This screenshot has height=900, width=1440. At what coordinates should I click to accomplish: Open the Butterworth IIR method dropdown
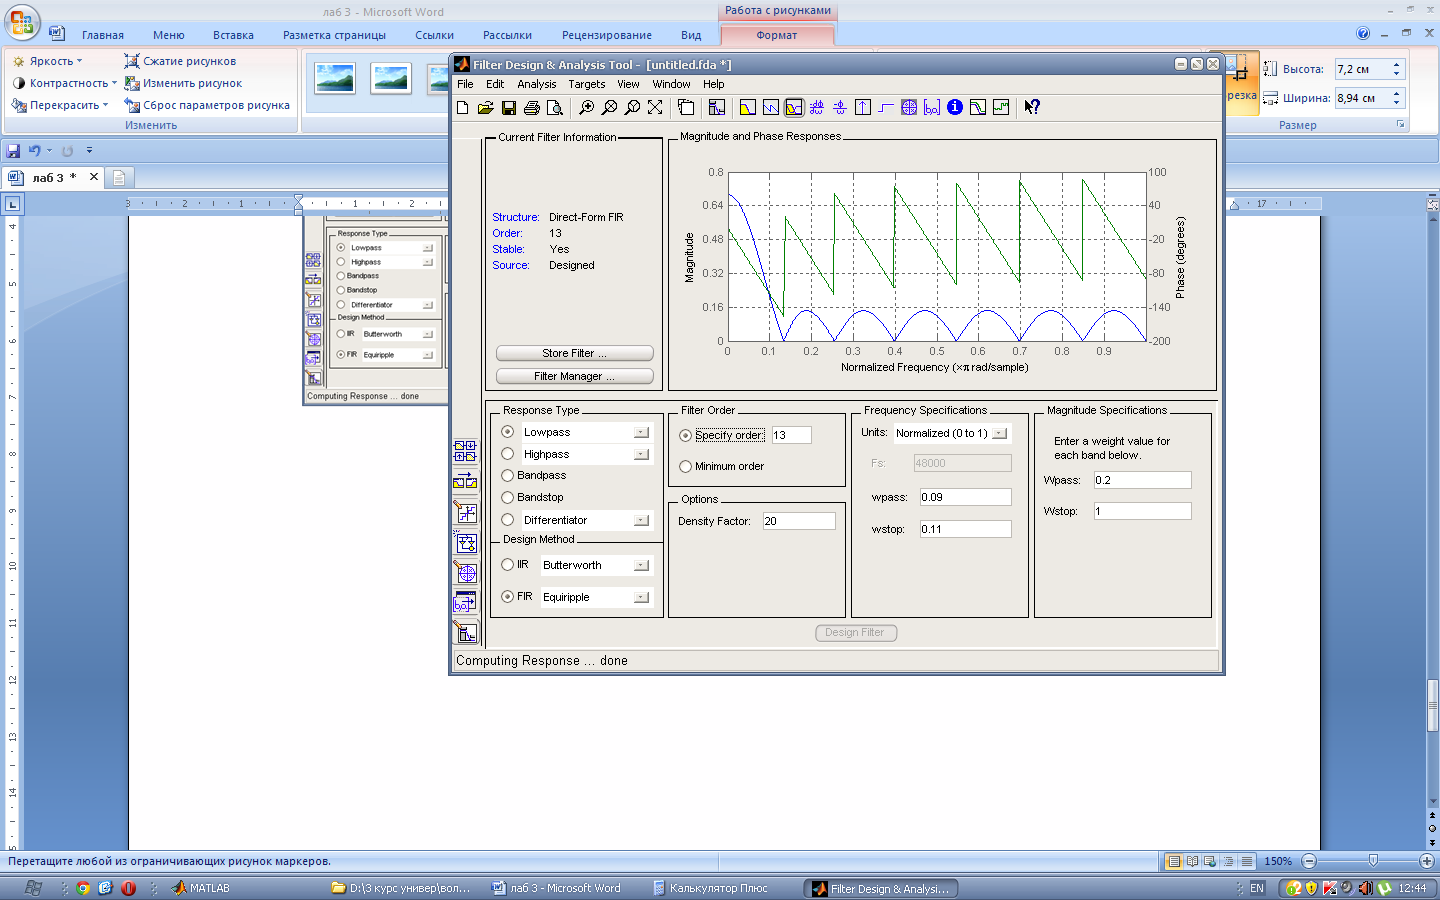(x=641, y=565)
